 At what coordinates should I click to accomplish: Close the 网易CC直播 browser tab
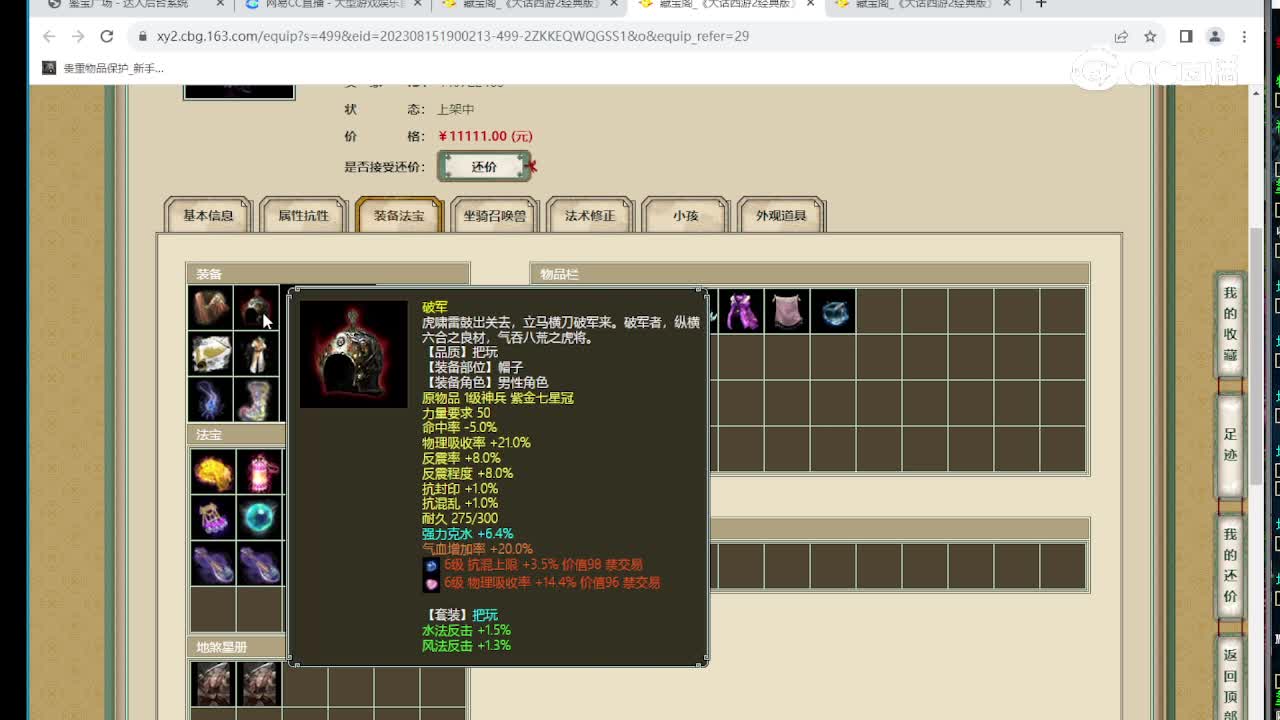click(x=417, y=4)
